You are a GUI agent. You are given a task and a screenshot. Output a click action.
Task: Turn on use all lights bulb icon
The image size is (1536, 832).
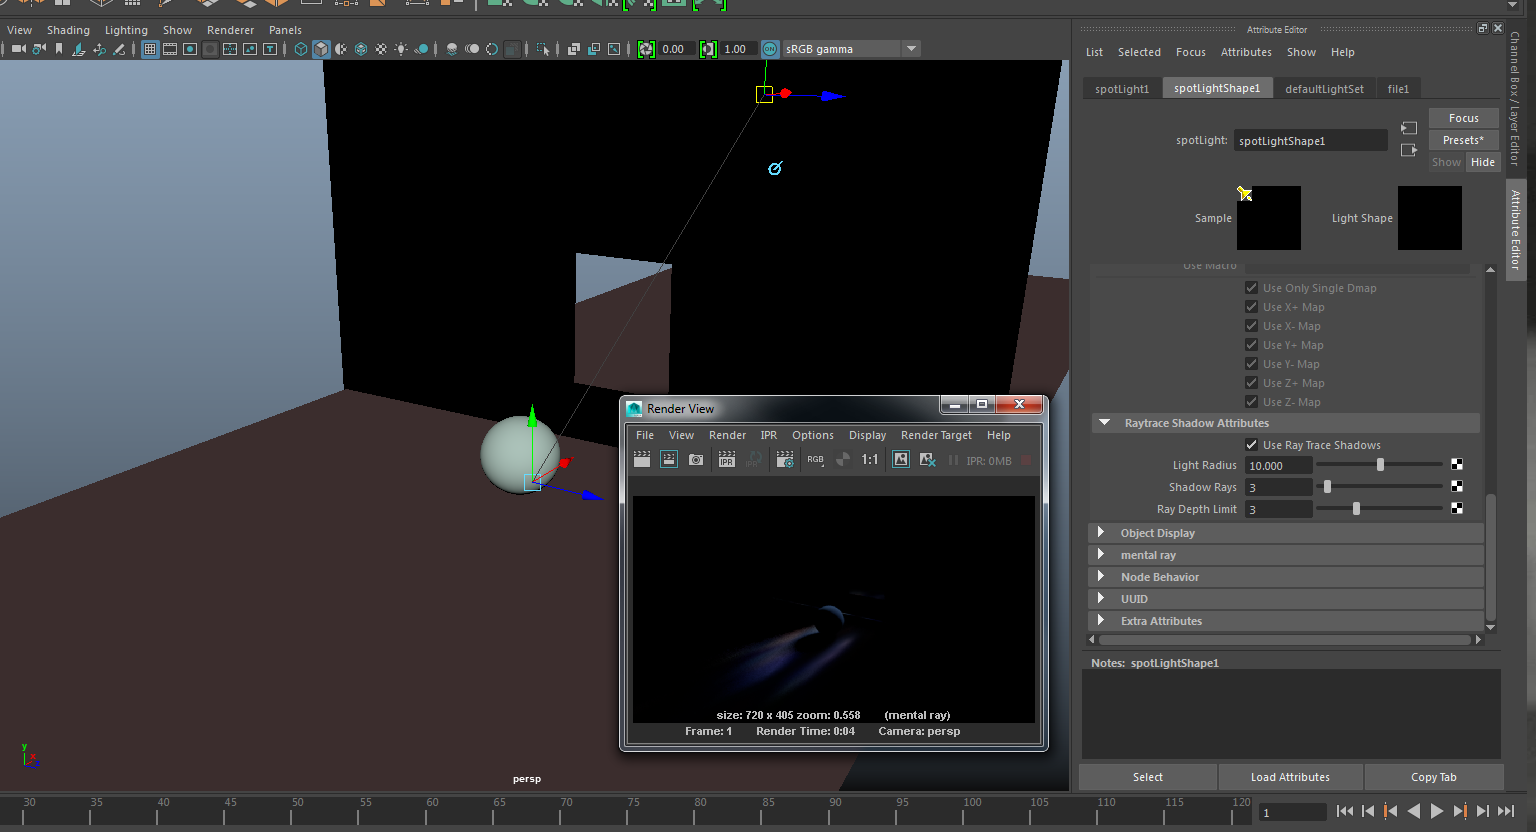401,49
